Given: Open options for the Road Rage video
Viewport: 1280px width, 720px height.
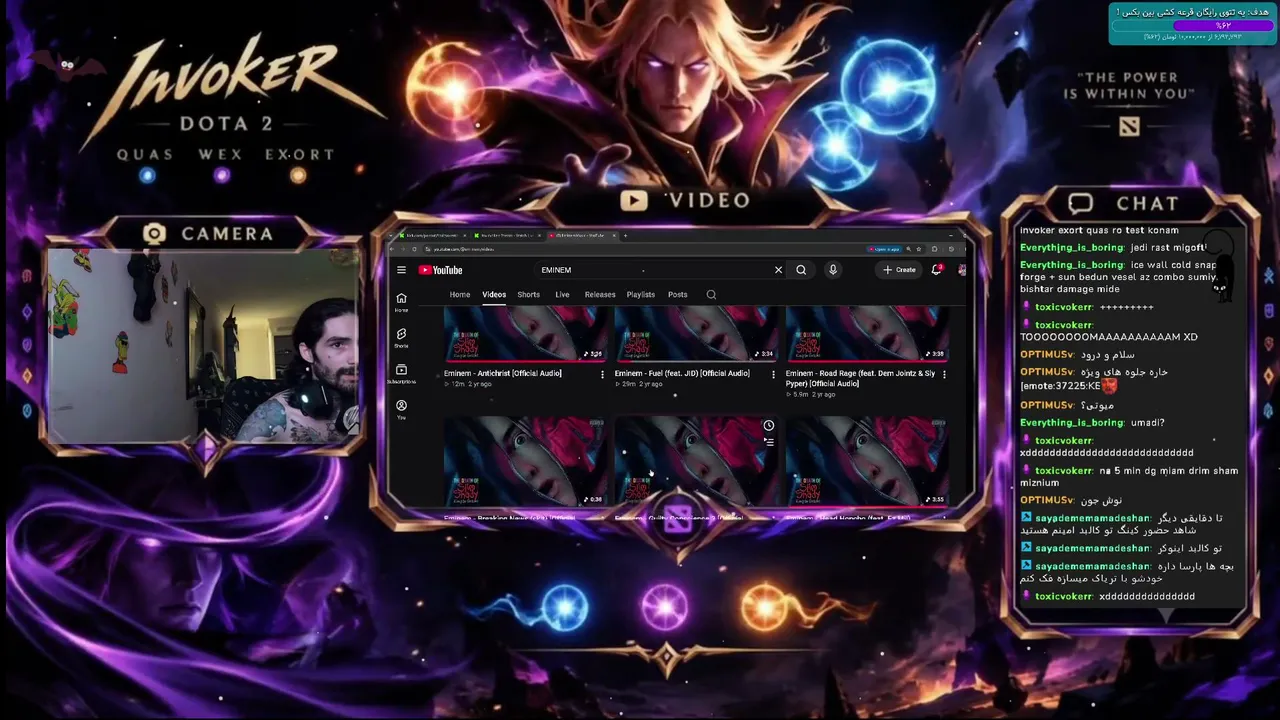Looking at the screenshot, I should [x=944, y=374].
